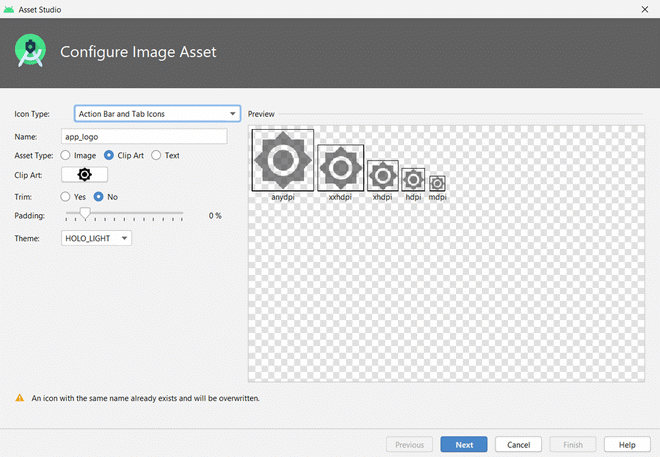Click the Clip Art gear icon button
The width and height of the screenshot is (660, 457).
point(85,175)
